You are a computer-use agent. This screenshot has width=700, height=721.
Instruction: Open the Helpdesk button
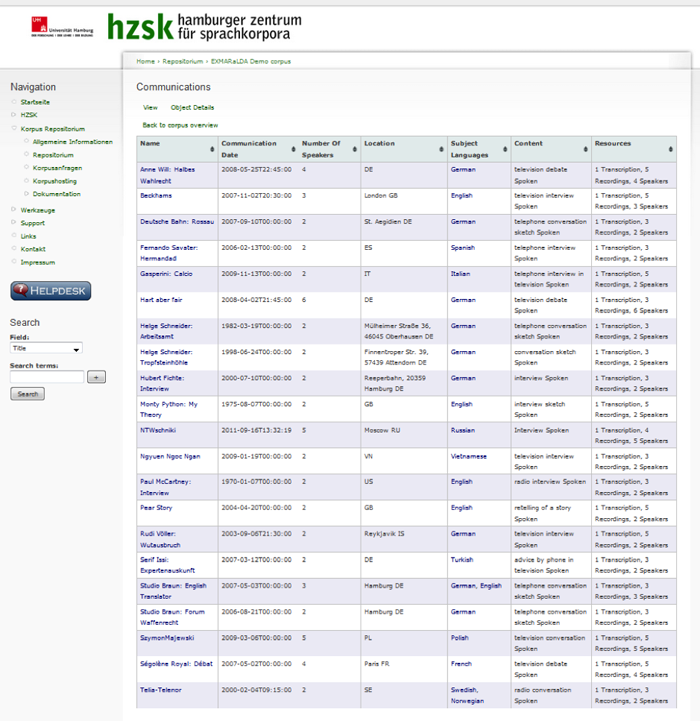(x=51, y=291)
